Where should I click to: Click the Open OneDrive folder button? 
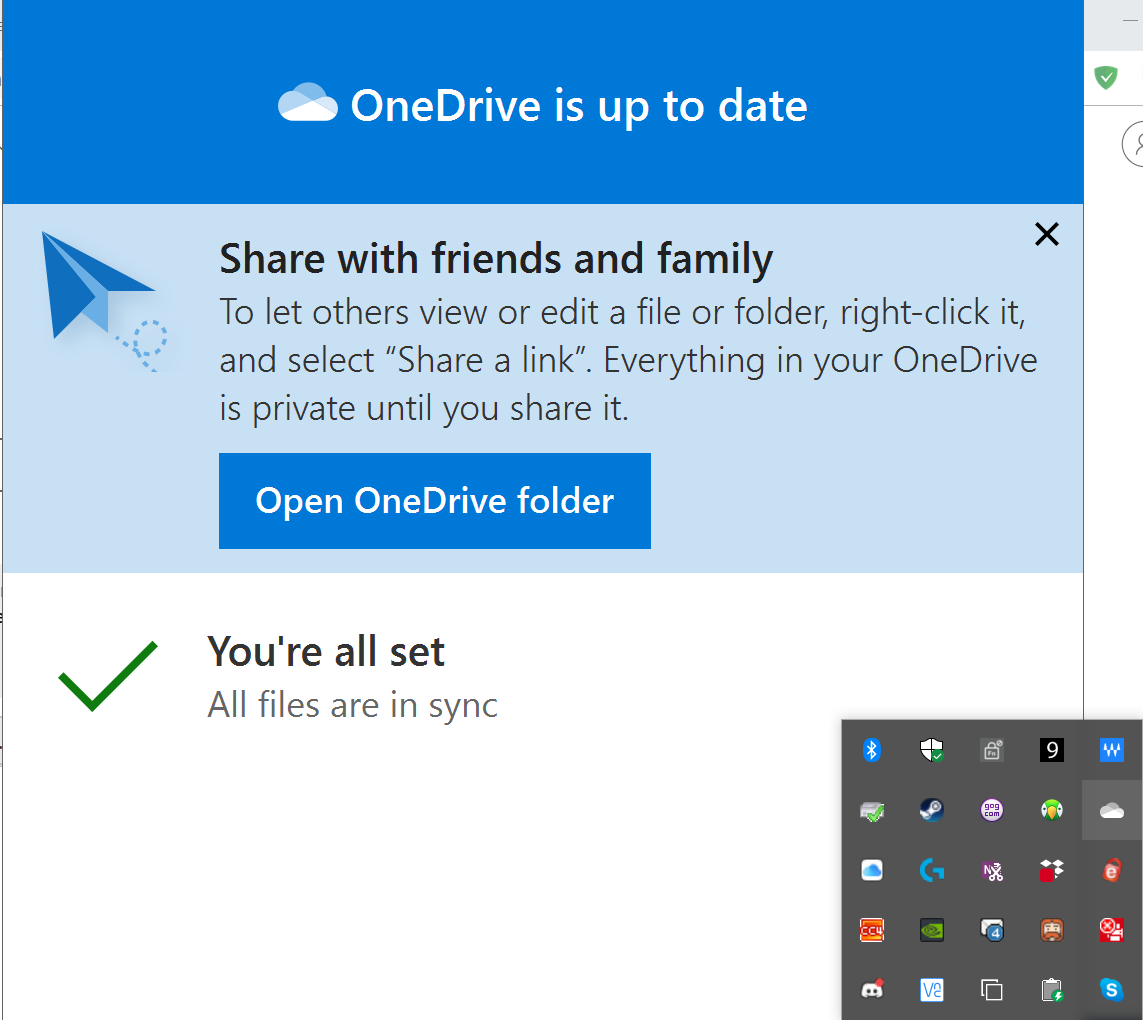pyautogui.click(x=434, y=501)
